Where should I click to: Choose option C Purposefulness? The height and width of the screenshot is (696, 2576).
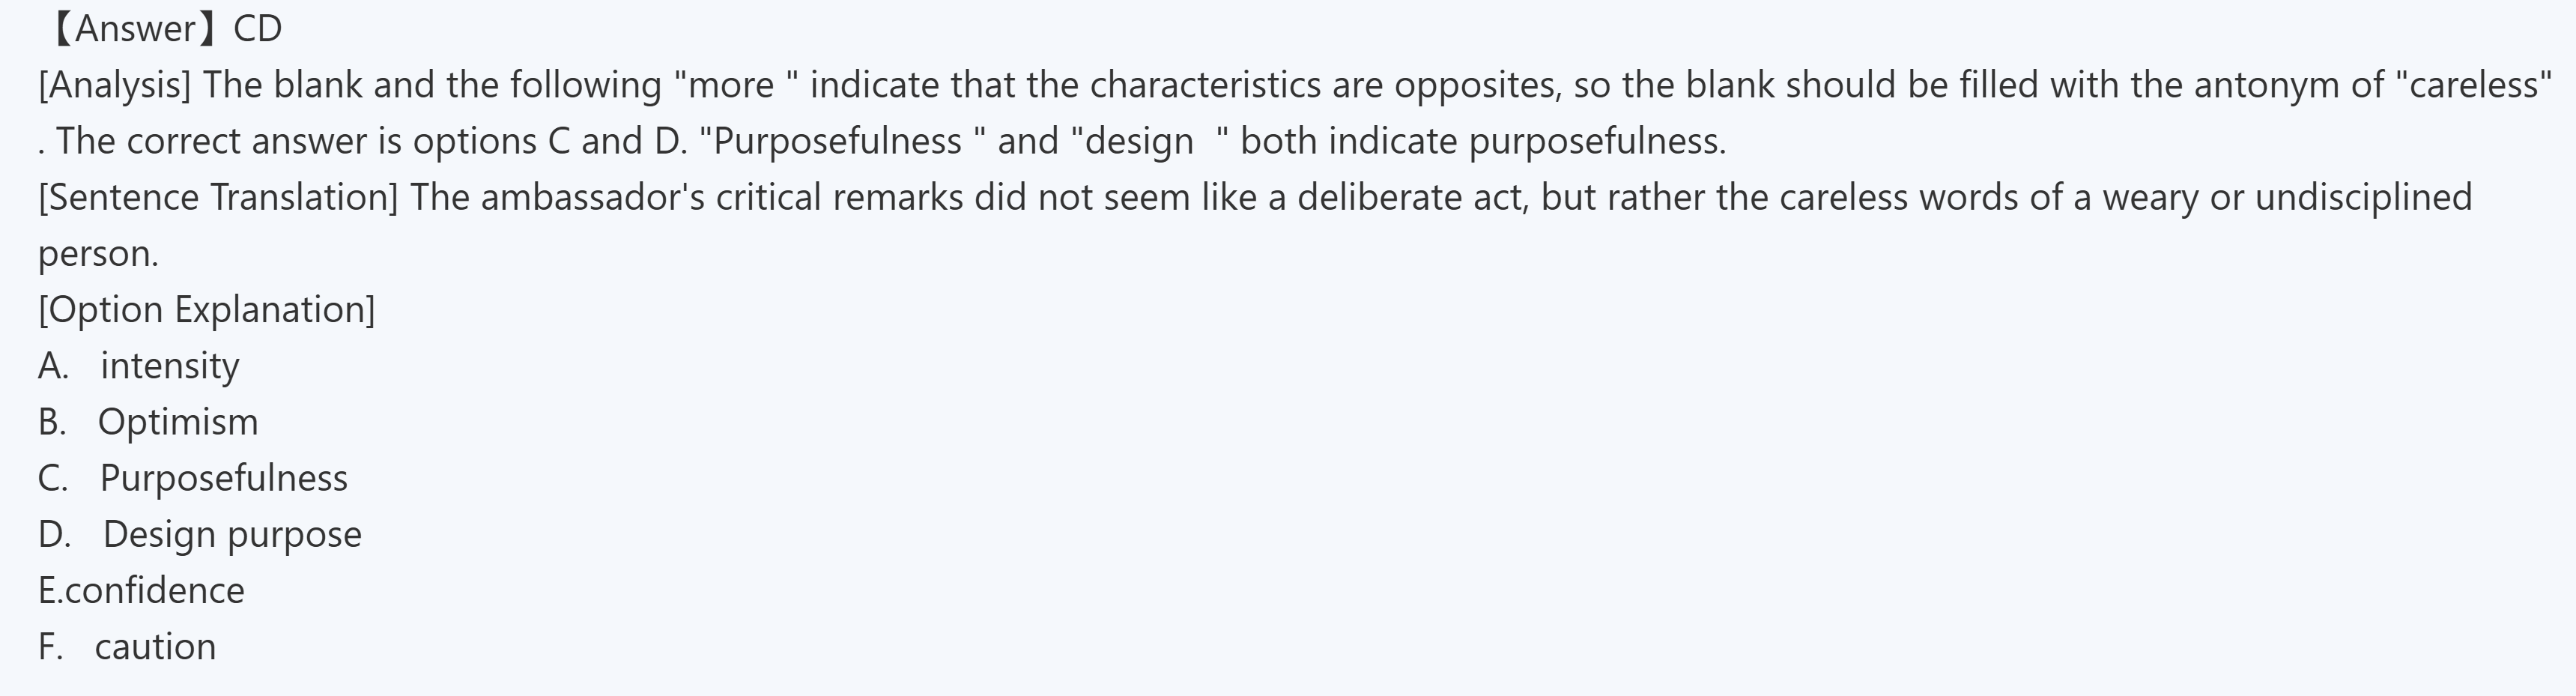[193, 478]
